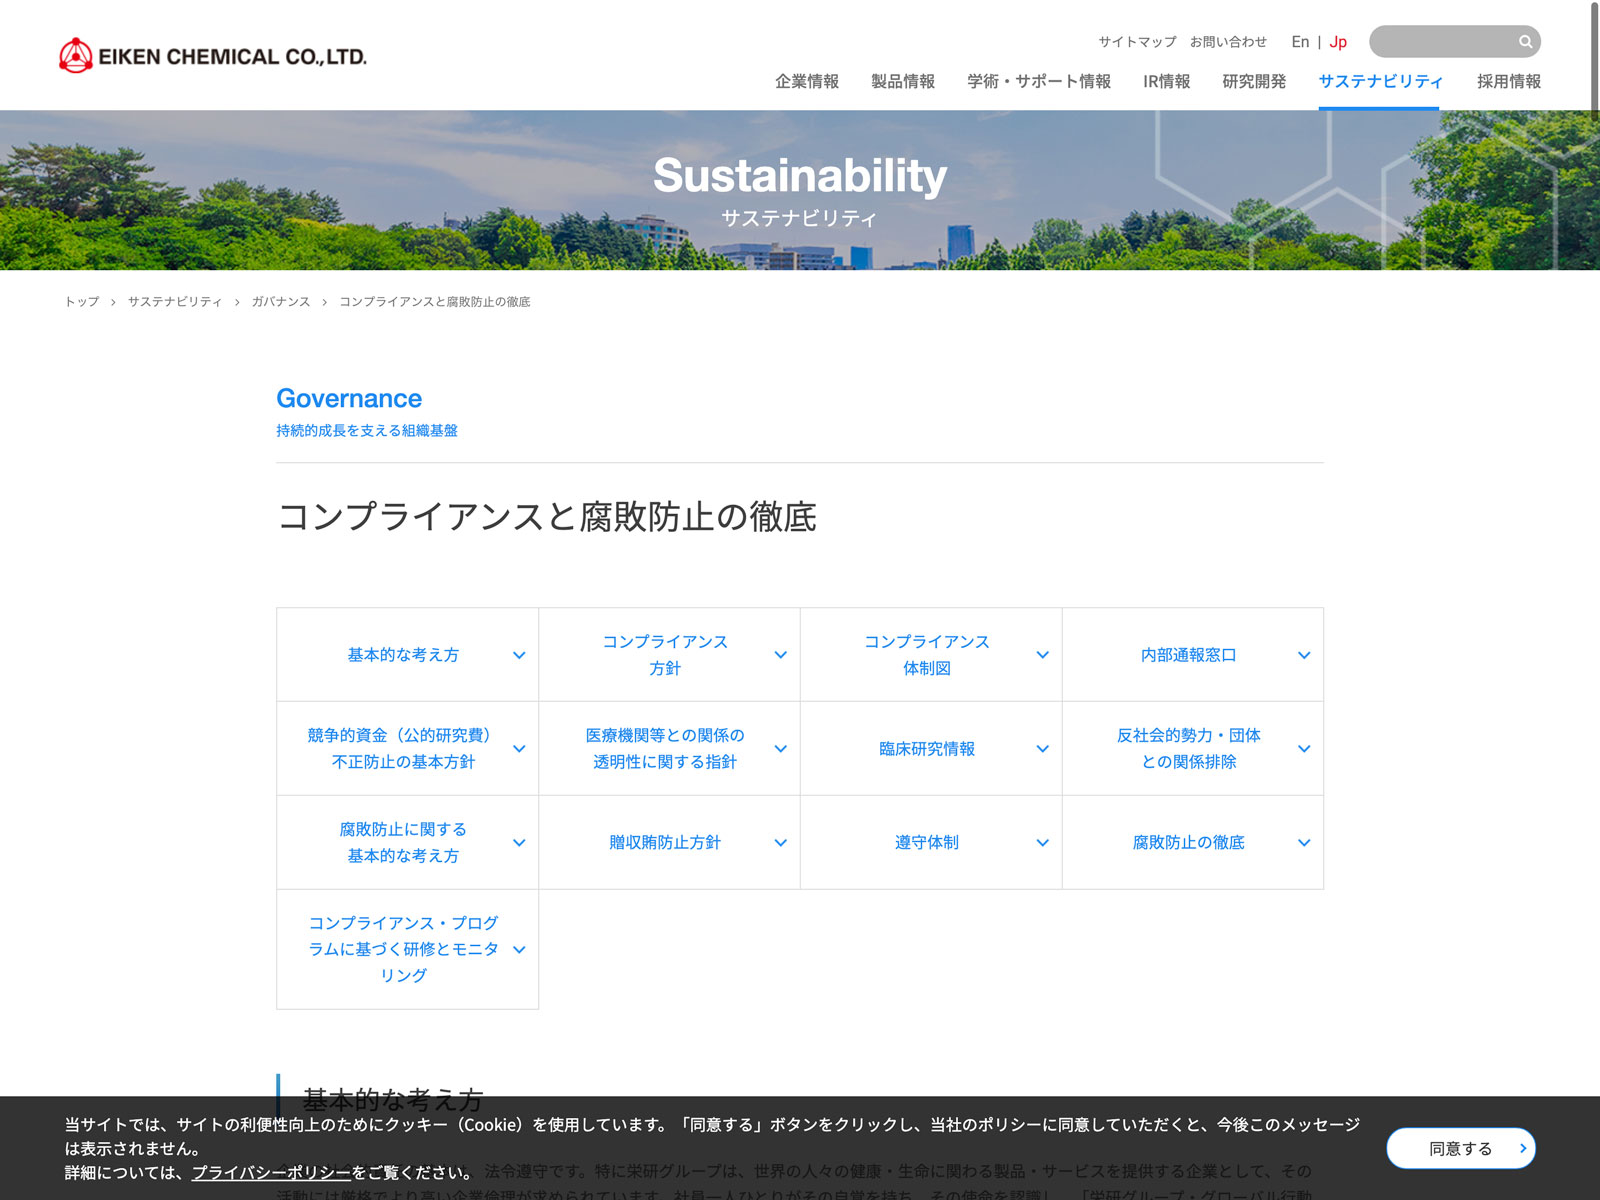1600x1200 pixels.
Task: Select Jp language option
Action: 1338,42
